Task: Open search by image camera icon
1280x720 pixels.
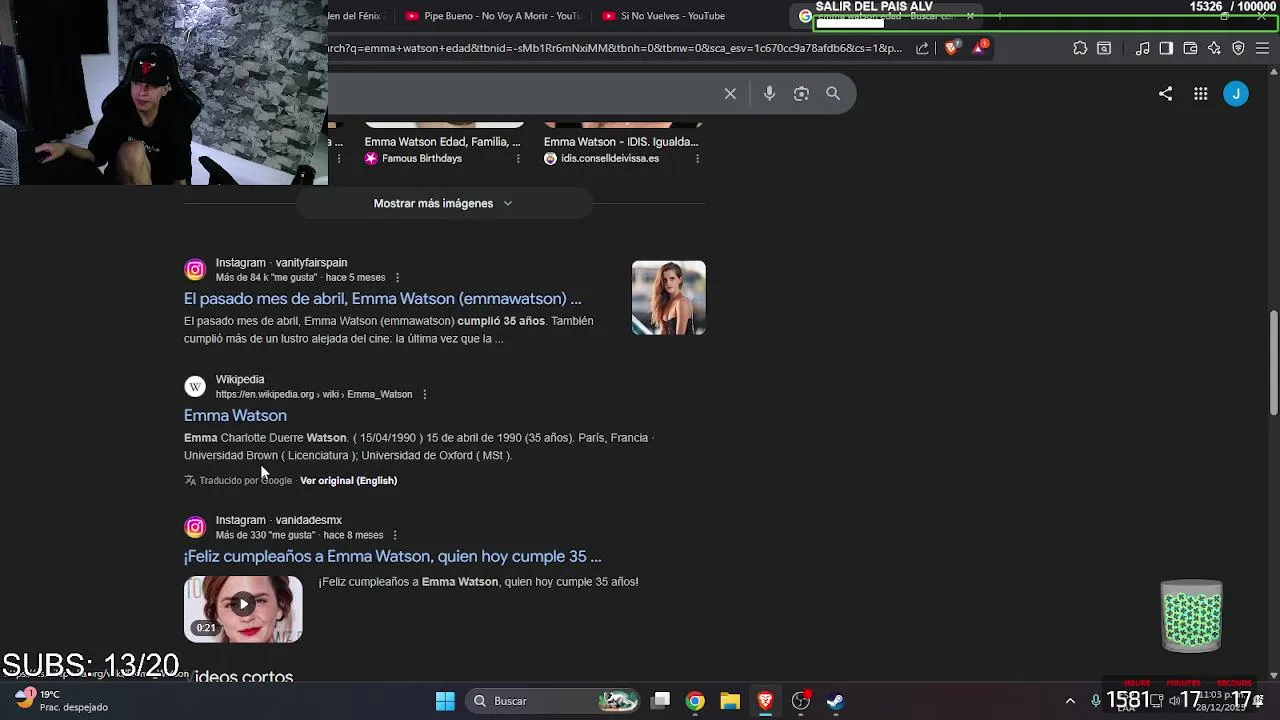Action: 801,93
